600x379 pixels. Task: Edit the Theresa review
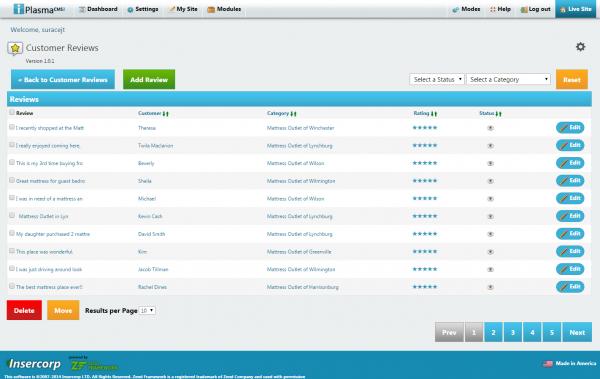570,128
